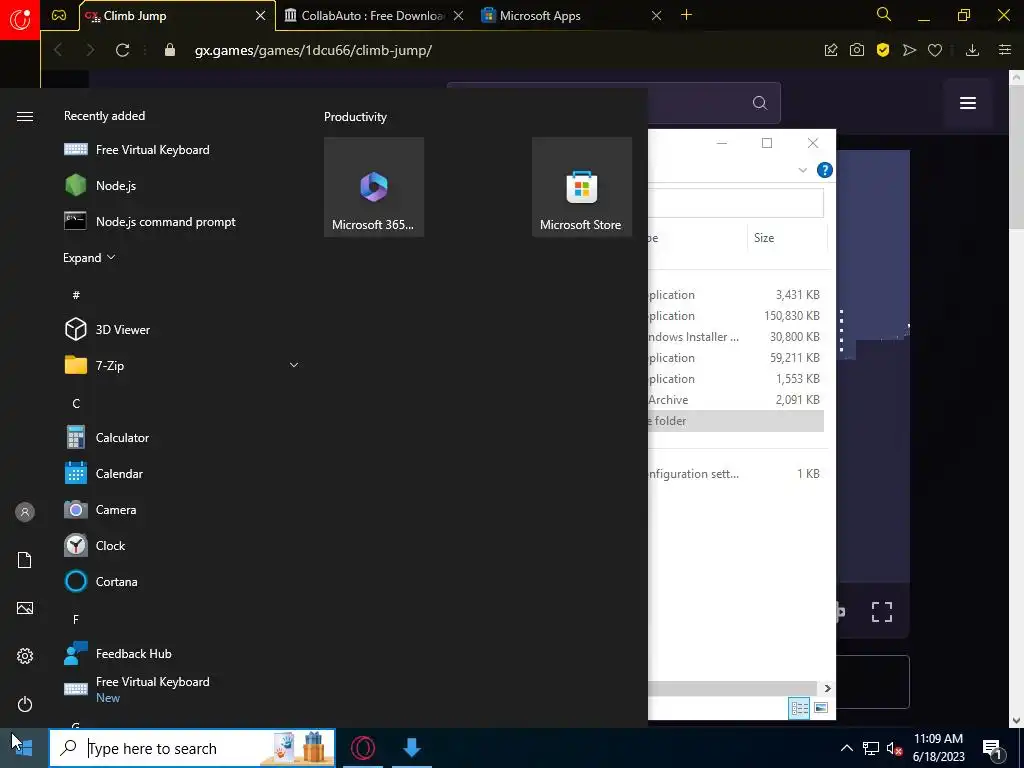Go back in the browser
The width and height of the screenshot is (1024, 768).
coord(58,50)
